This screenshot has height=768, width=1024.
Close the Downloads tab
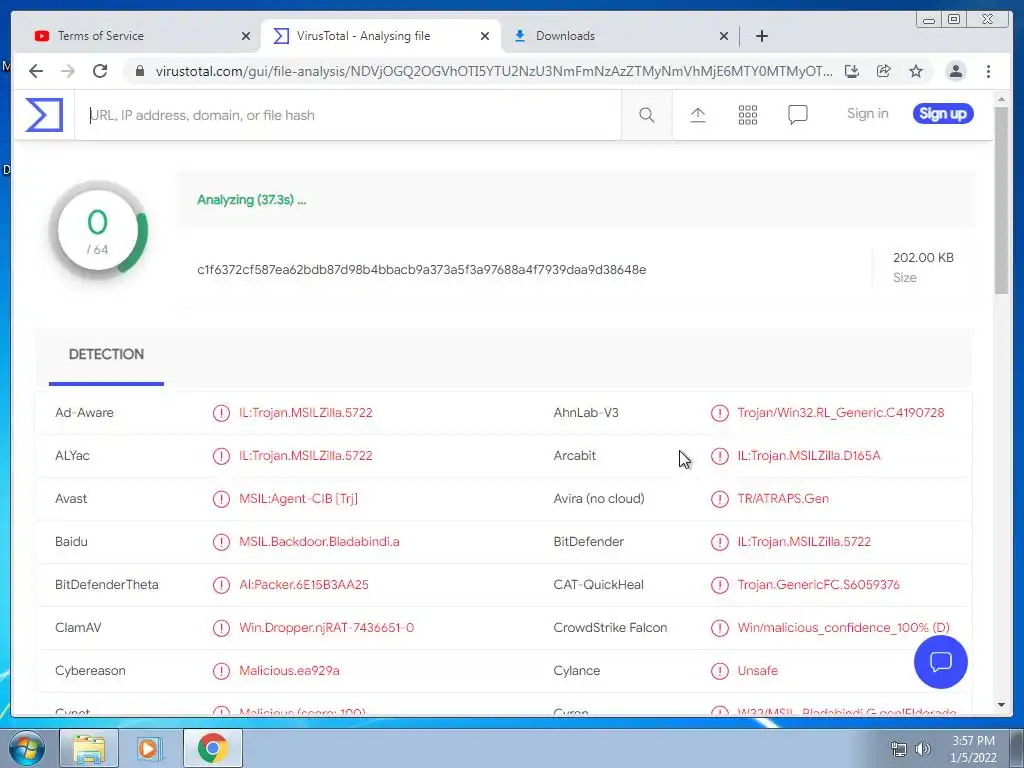[x=724, y=36]
